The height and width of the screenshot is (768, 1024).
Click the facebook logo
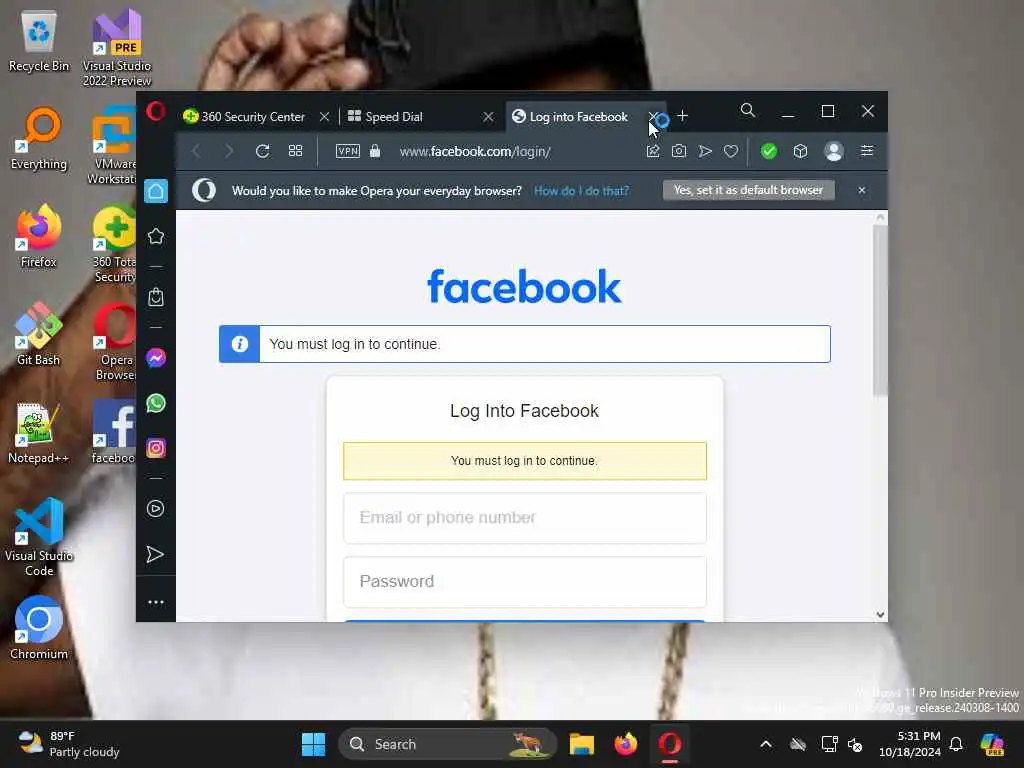tap(524, 287)
